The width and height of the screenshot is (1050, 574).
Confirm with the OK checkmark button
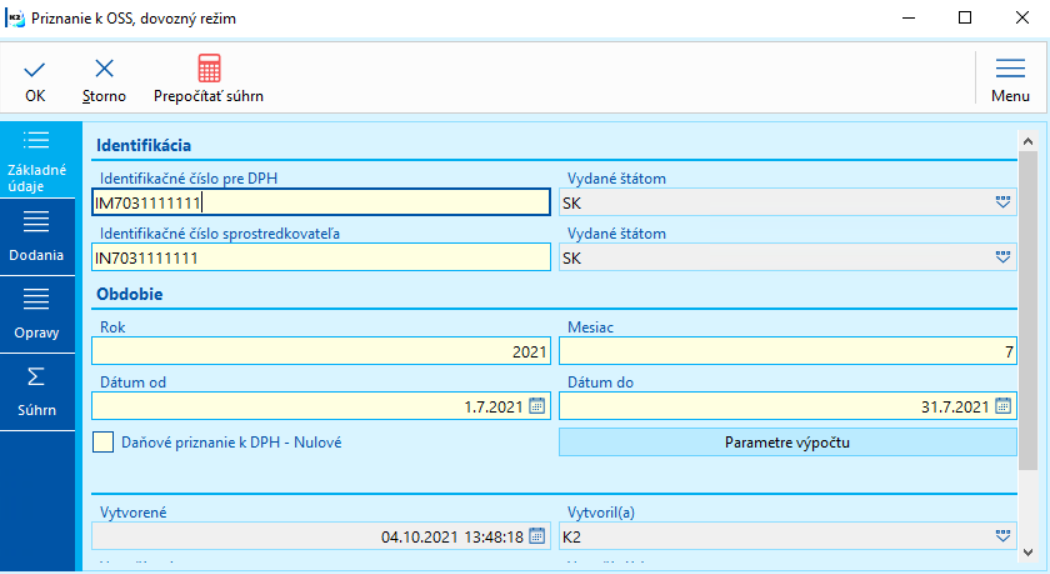click(35, 80)
